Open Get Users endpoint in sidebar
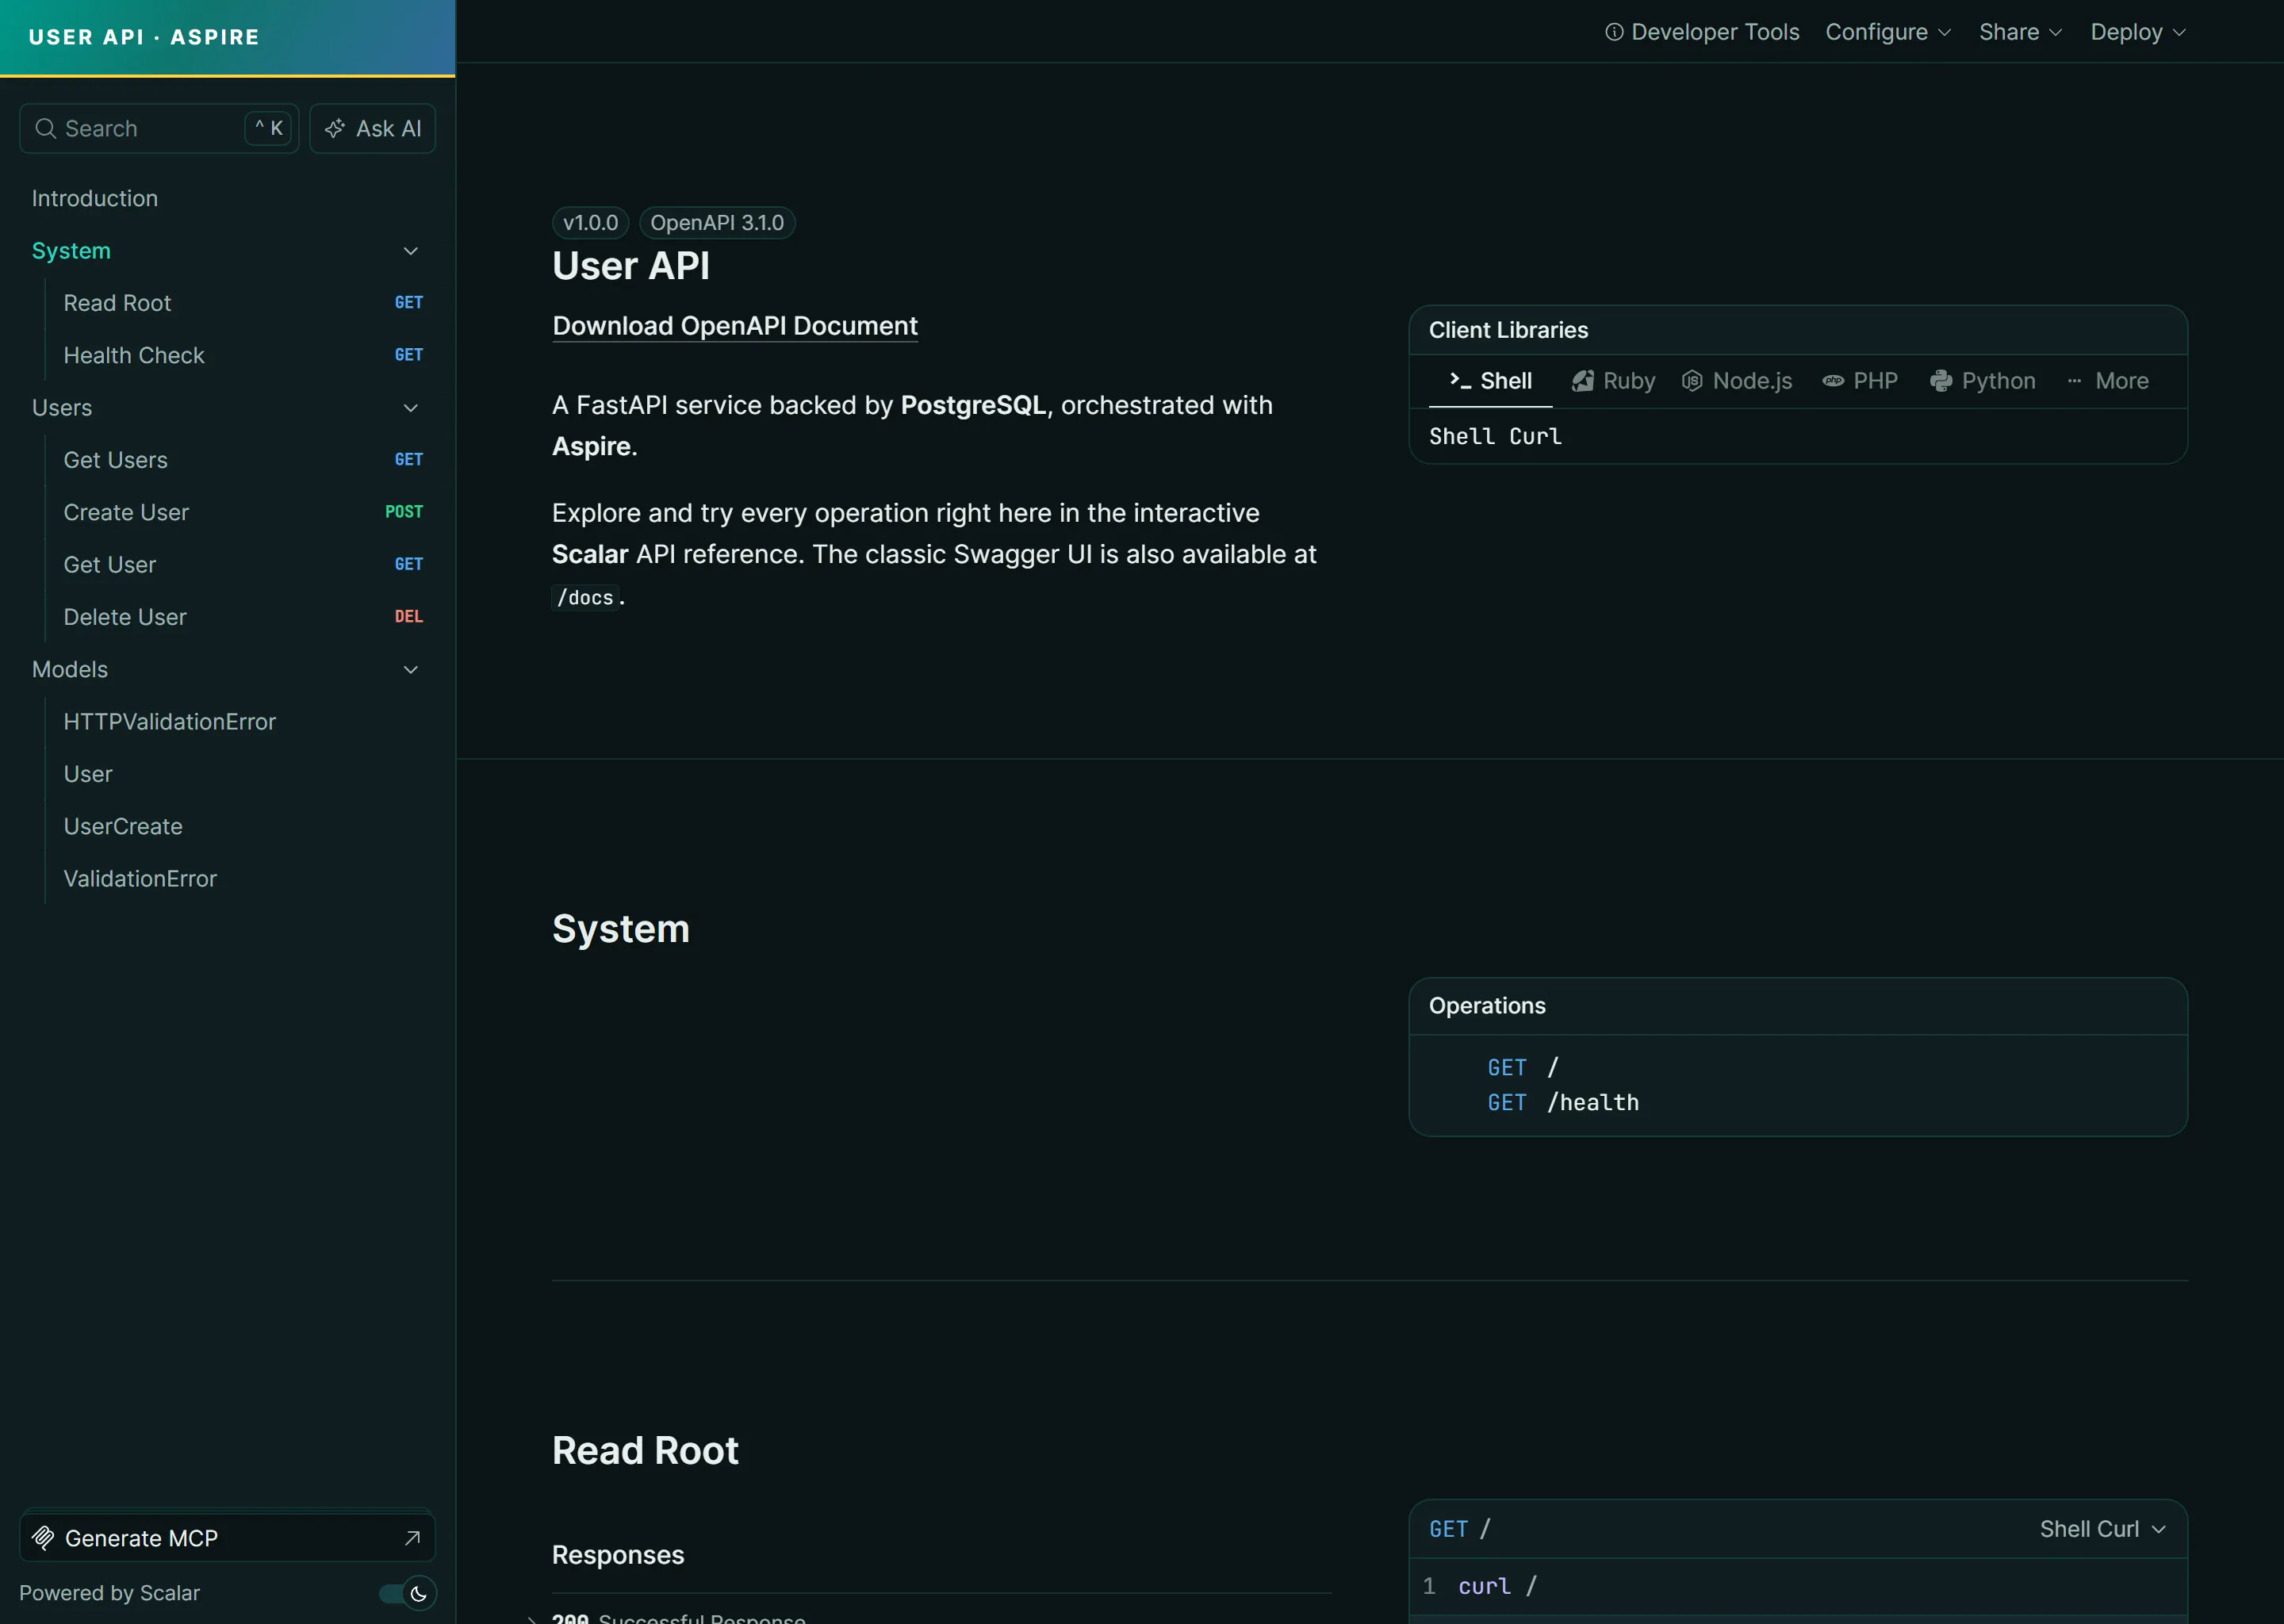 tap(243, 460)
